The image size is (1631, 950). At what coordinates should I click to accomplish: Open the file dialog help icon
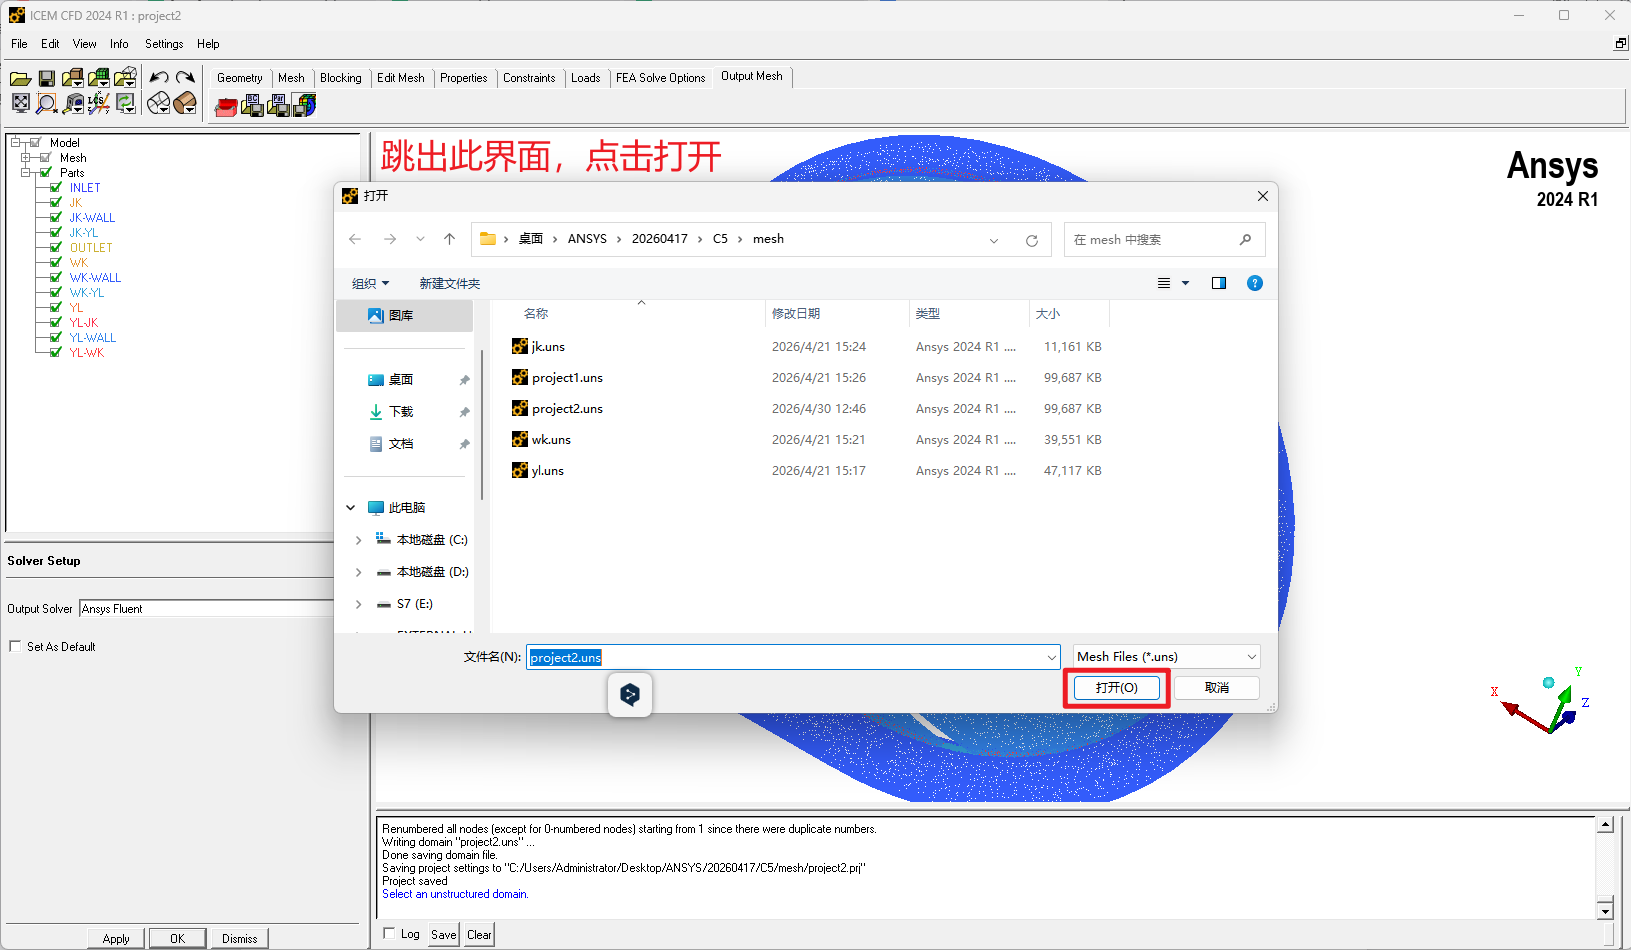click(1255, 283)
